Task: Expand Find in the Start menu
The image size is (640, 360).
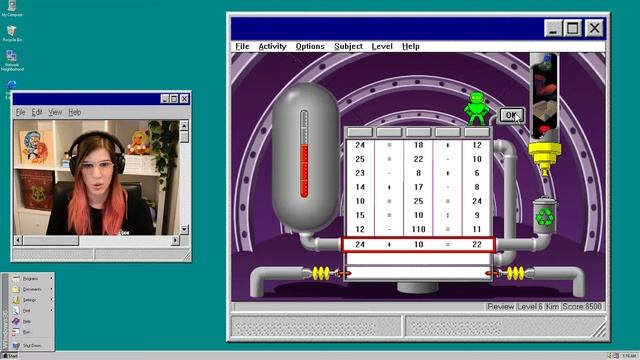Action: point(32,311)
